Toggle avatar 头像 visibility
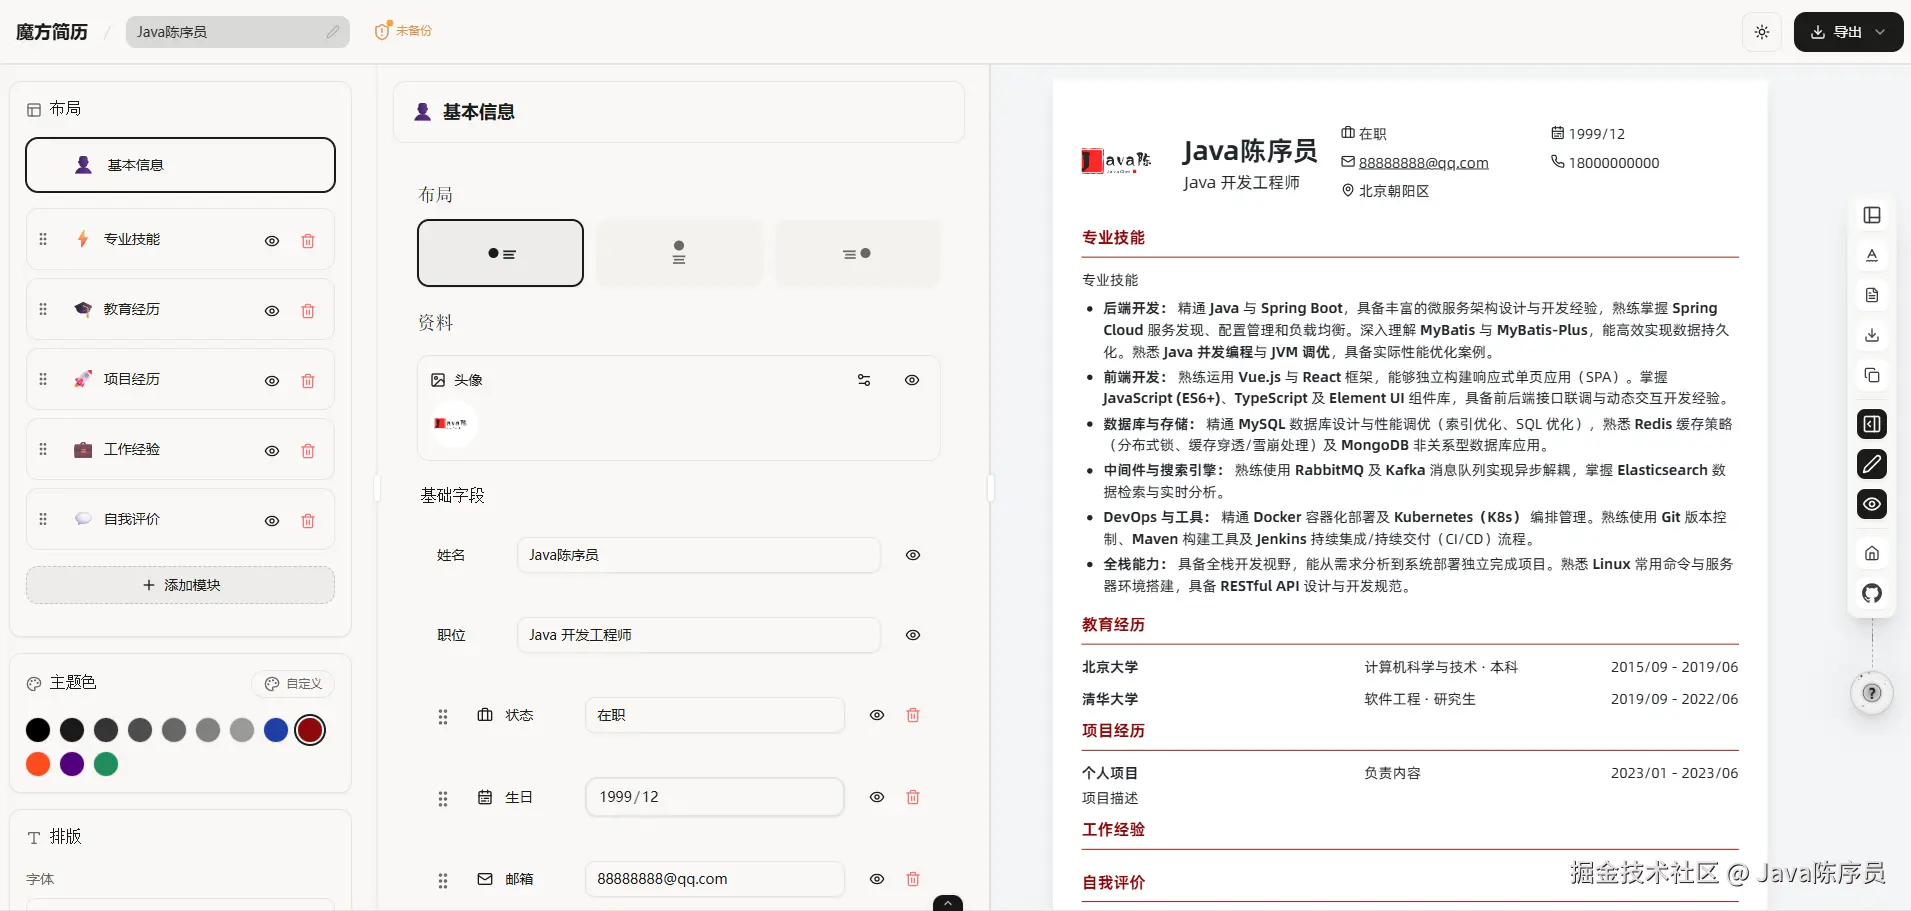The image size is (1911, 911). (912, 380)
